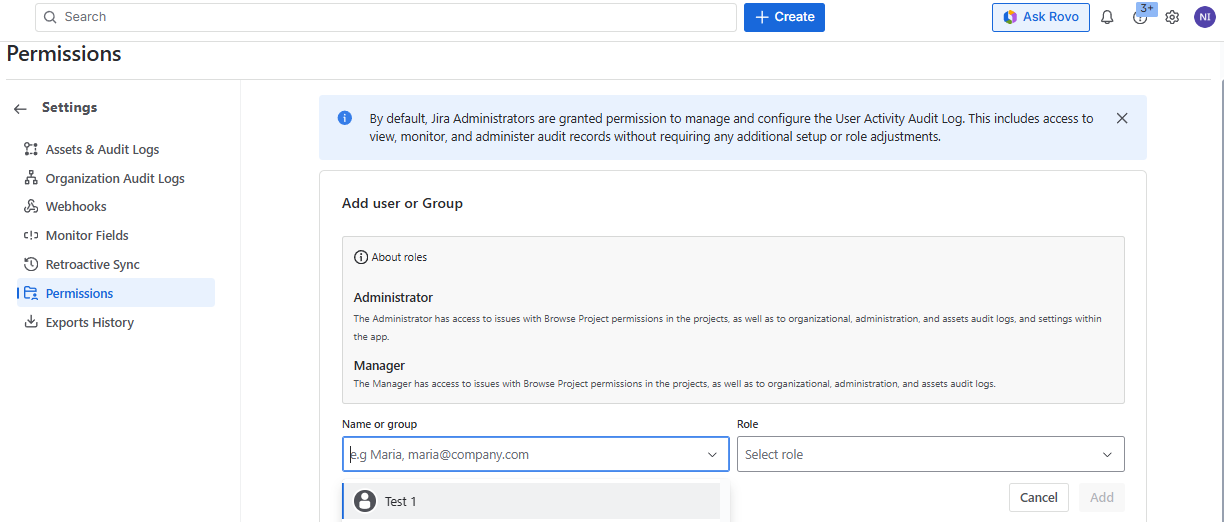Click the Retroactive Sync icon
This screenshot has height=522, width=1224.
[31, 265]
